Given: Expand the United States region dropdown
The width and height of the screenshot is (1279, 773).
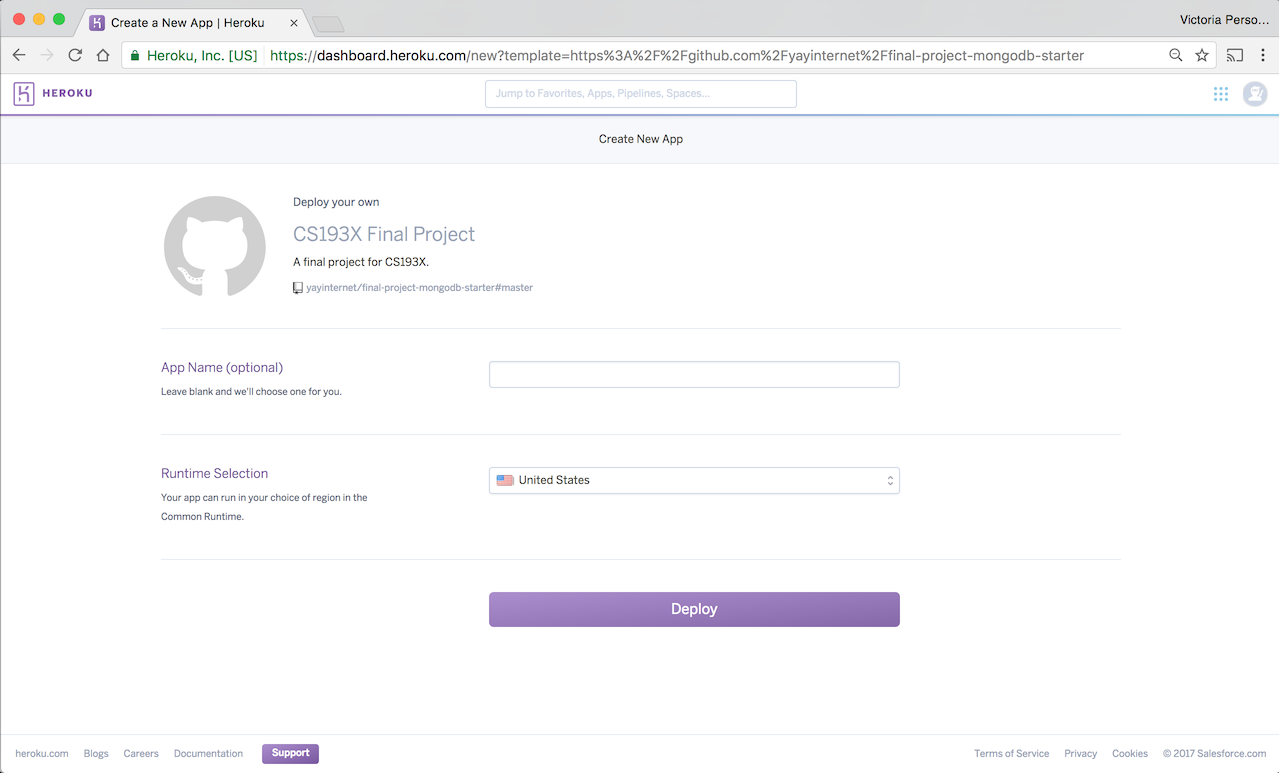Looking at the screenshot, I should click(694, 481).
